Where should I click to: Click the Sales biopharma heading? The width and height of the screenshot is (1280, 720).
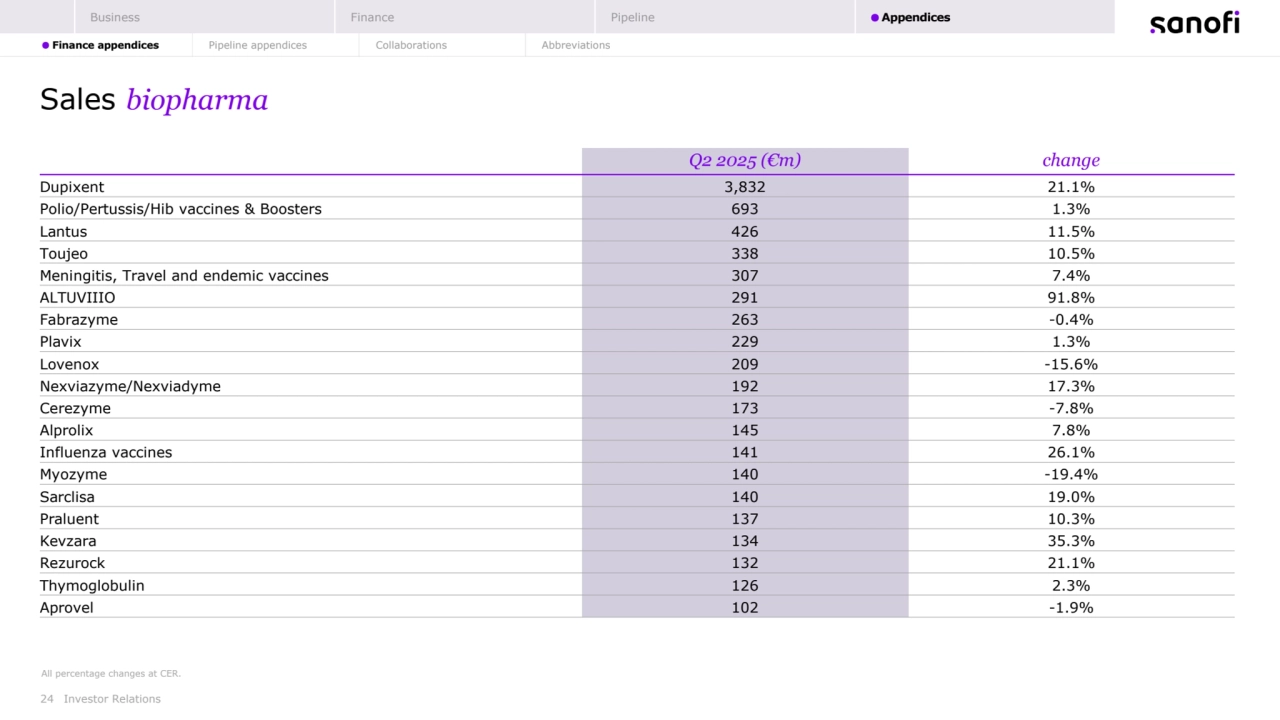tap(154, 100)
